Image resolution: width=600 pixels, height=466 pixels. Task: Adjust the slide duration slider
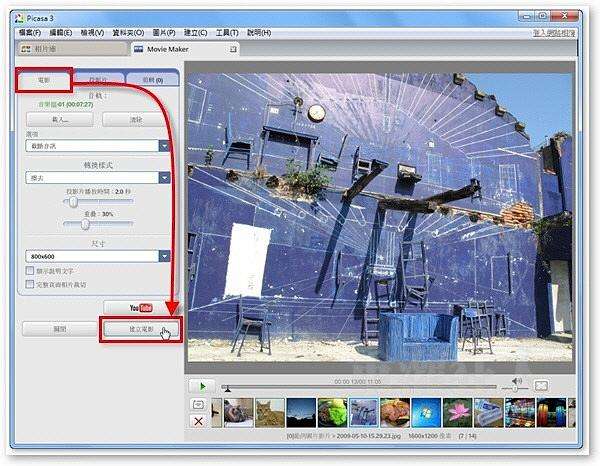73,202
